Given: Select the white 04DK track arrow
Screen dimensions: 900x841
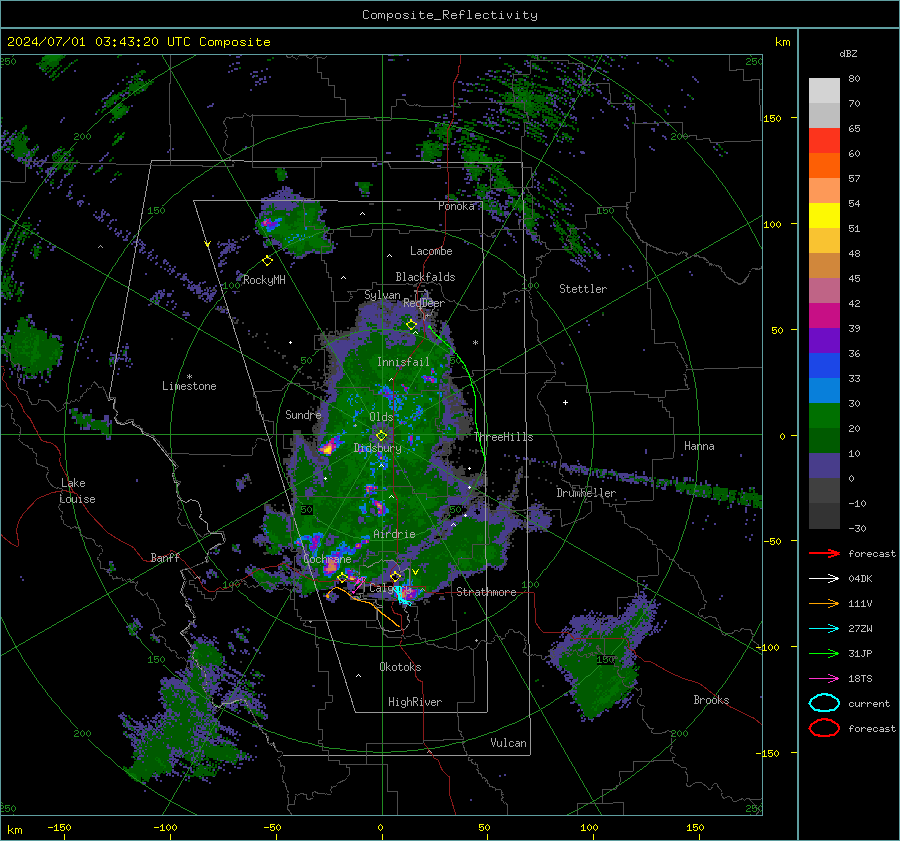Looking at the screenshot, I should (x=824, y=579).
